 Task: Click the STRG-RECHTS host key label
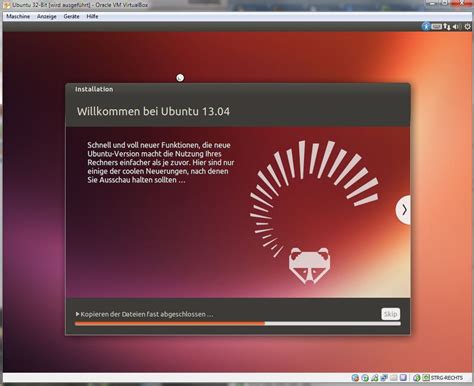click(447, 378)
